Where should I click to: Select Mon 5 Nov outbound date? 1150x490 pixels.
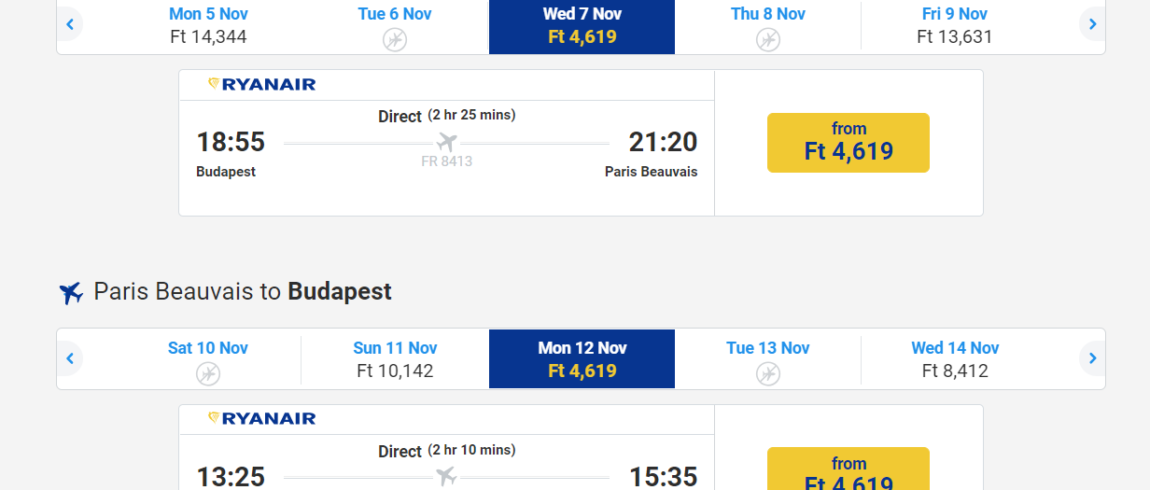[208, 25]
